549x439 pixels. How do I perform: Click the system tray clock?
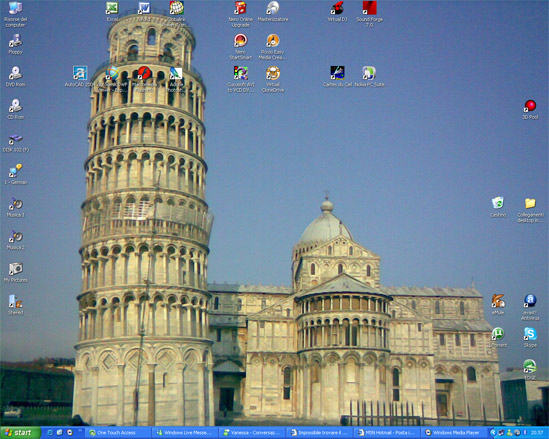[537, 433]
